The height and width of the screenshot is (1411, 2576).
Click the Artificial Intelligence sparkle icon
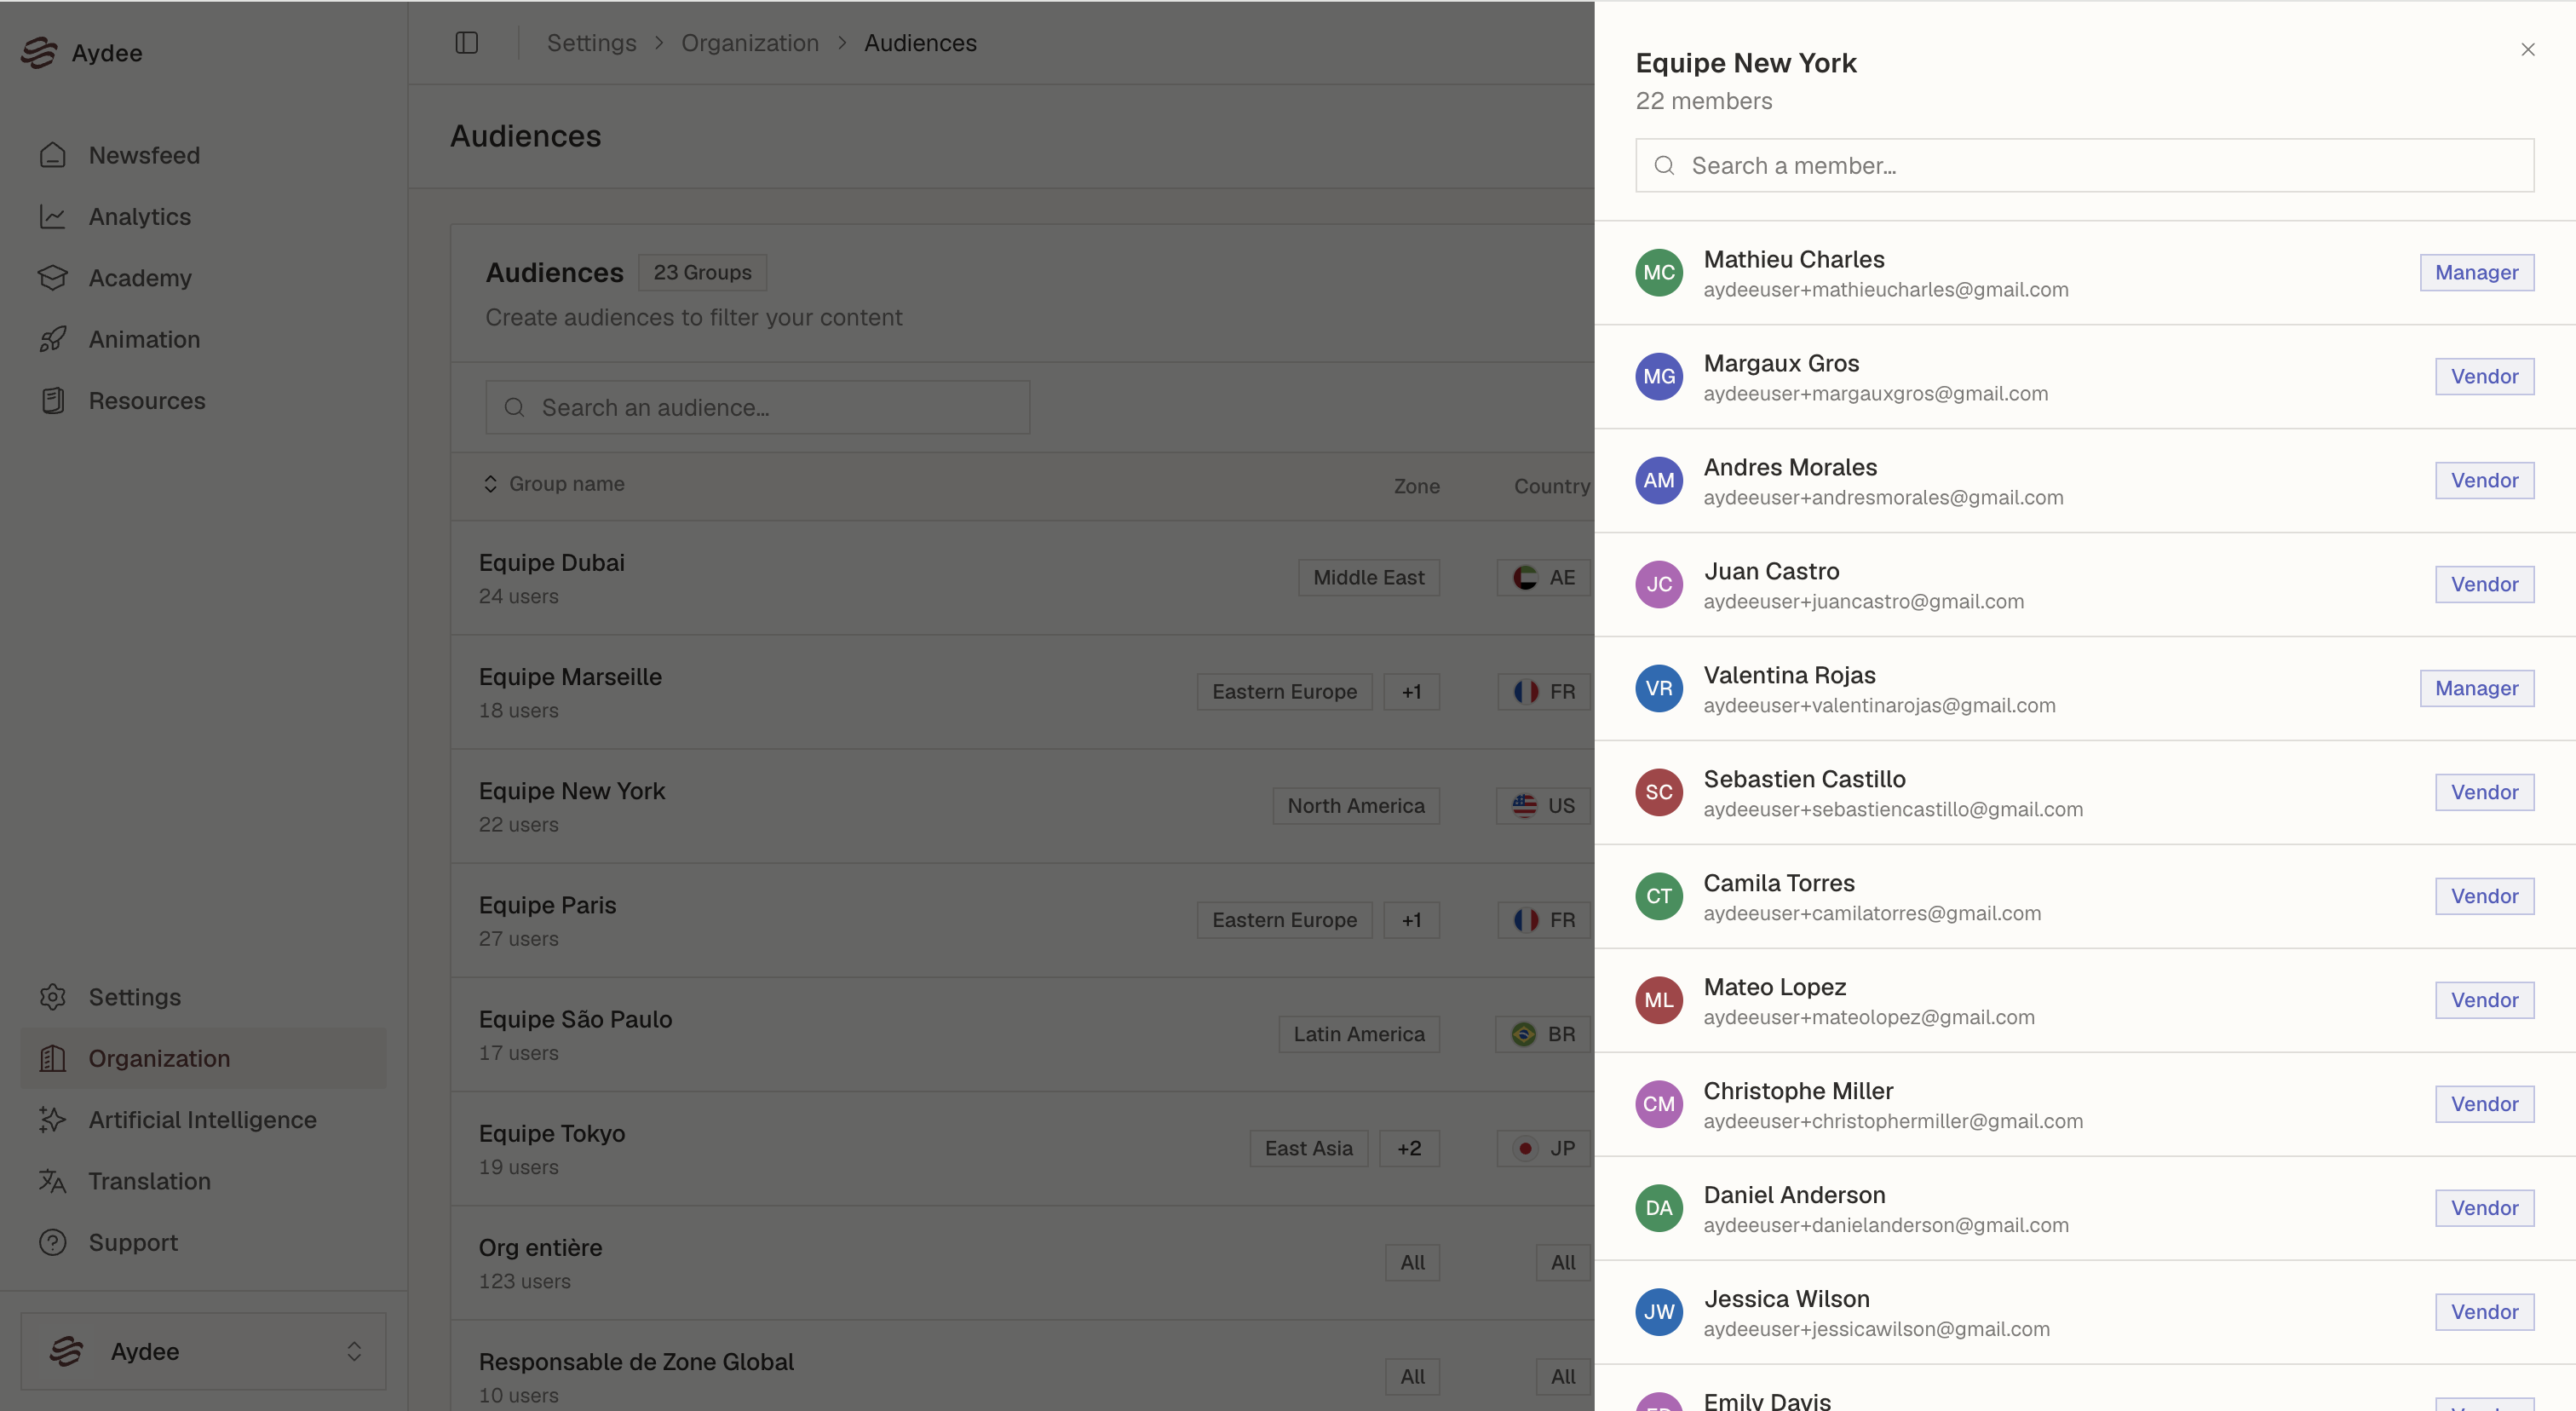[x=53, y=1119]
